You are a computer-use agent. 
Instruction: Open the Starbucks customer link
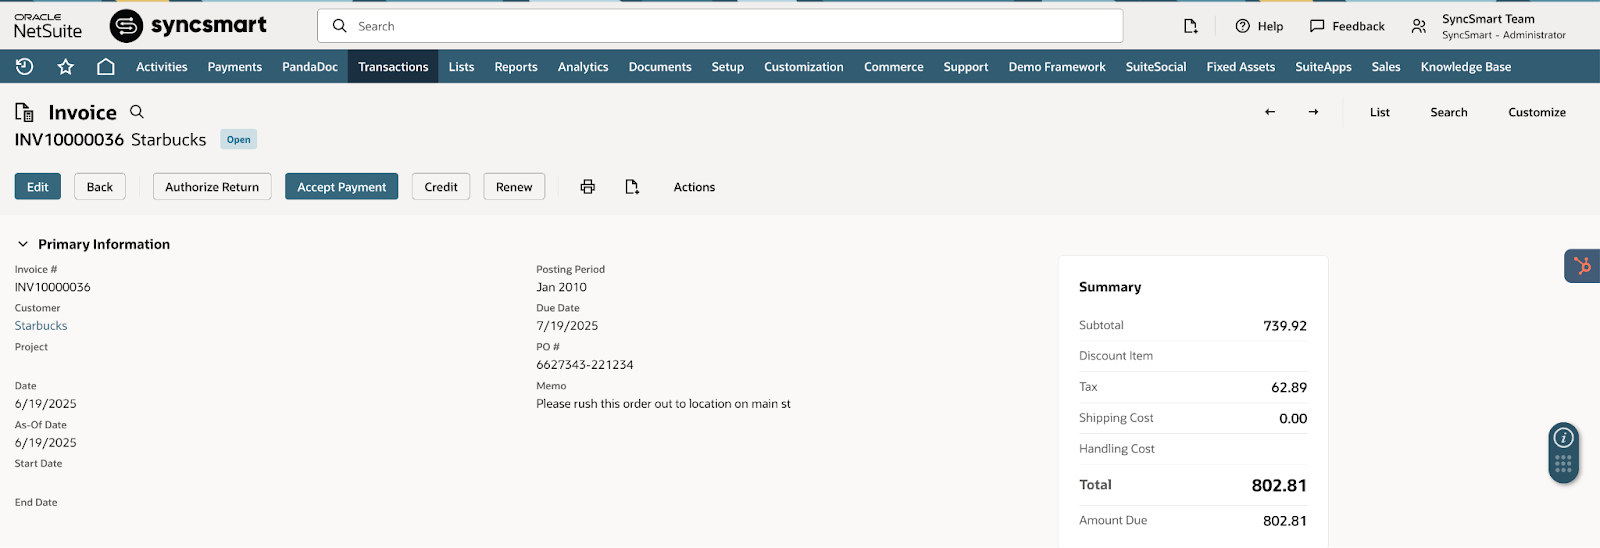point(41,326)
